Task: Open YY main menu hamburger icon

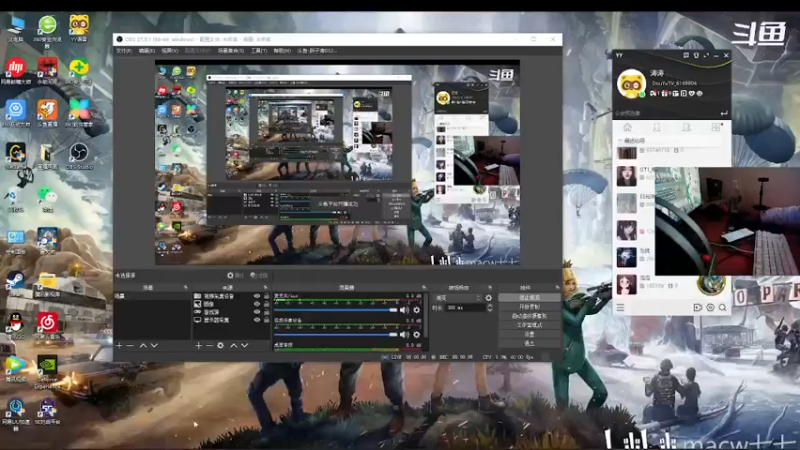Action: click(620, 307)
